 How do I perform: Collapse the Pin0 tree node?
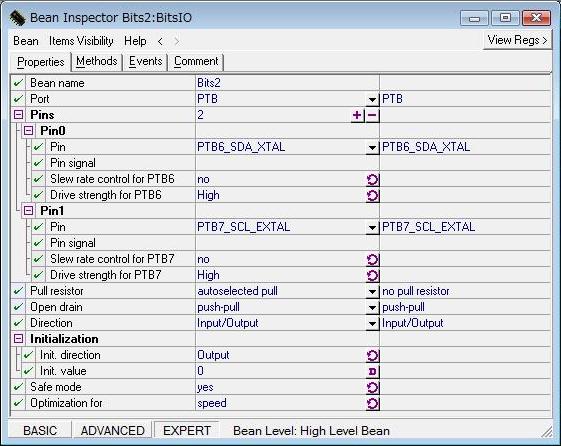click(29, 131)
